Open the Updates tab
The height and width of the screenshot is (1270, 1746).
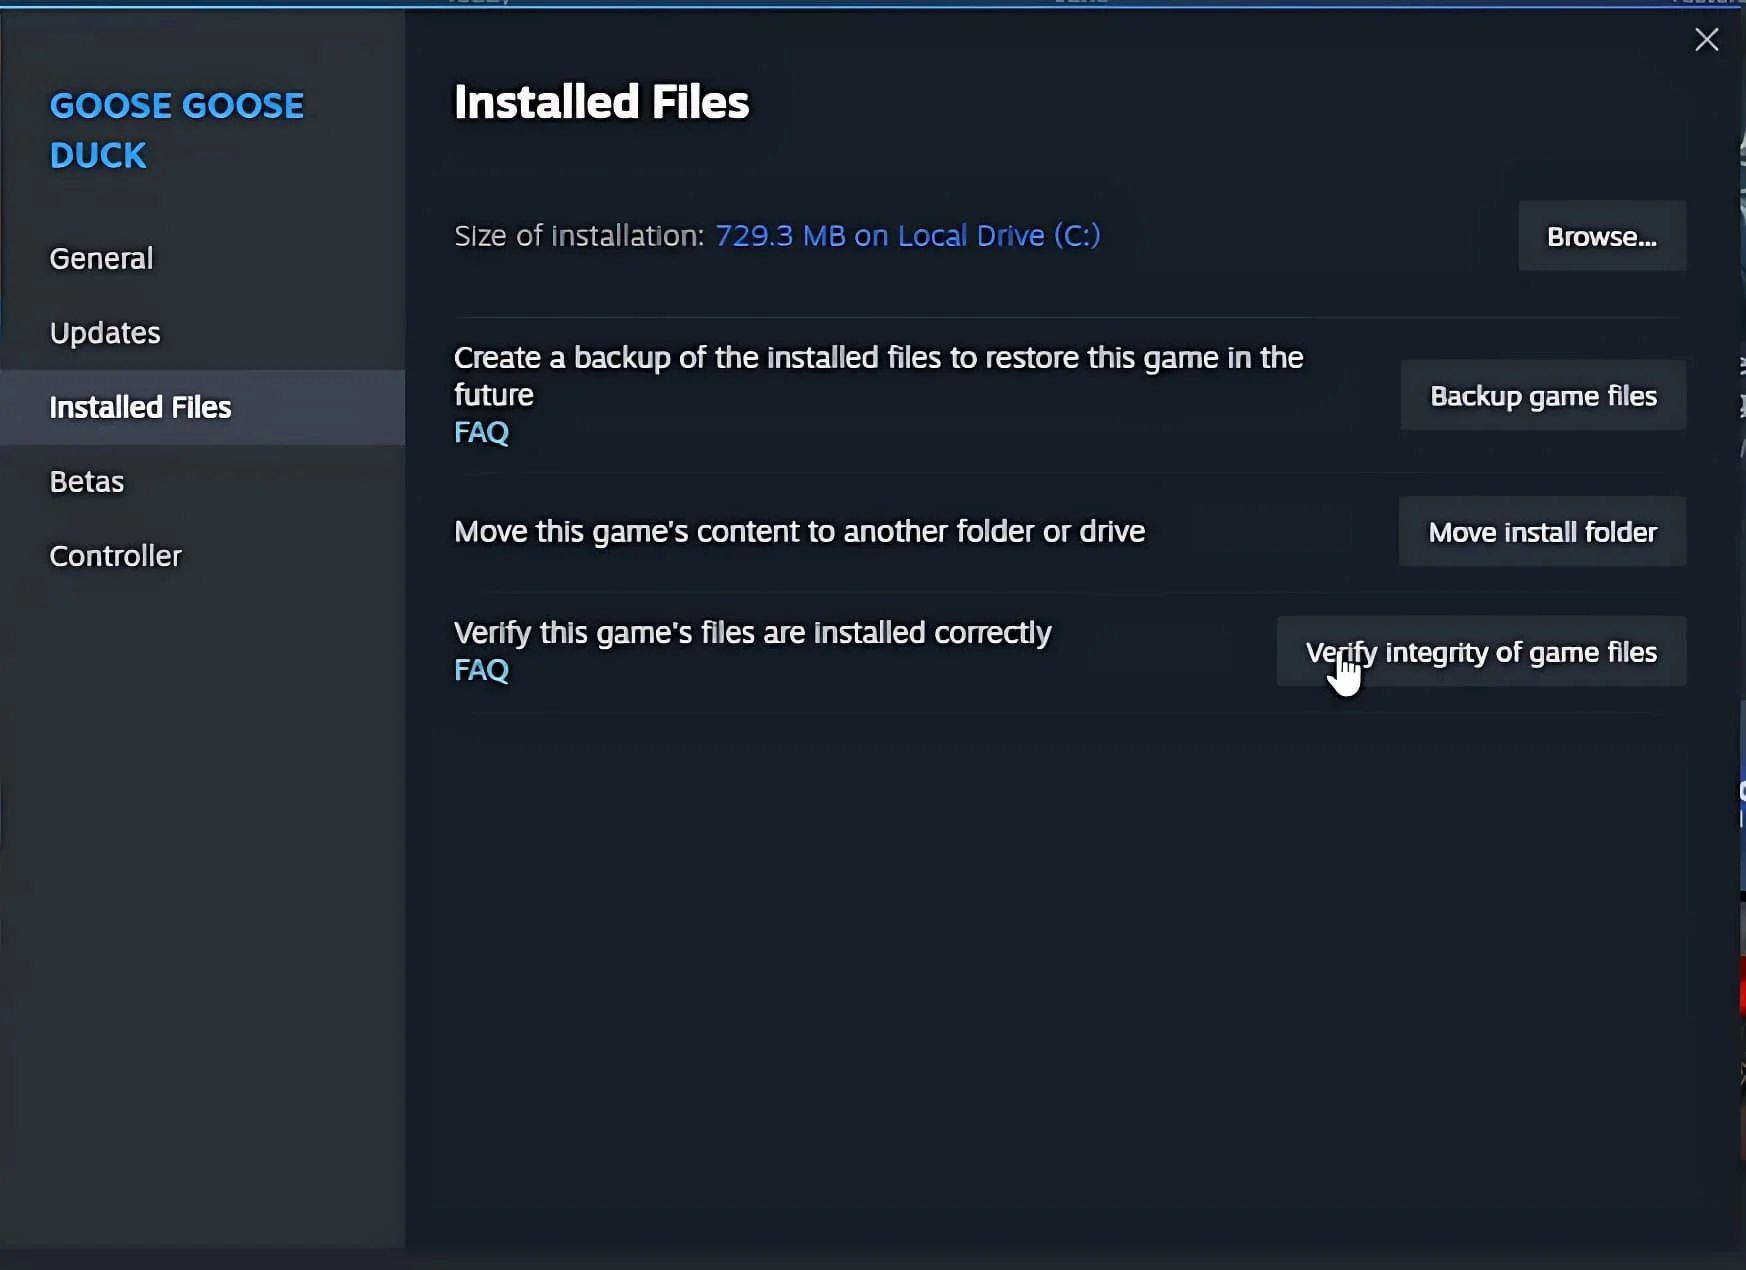tap(104, 333)
